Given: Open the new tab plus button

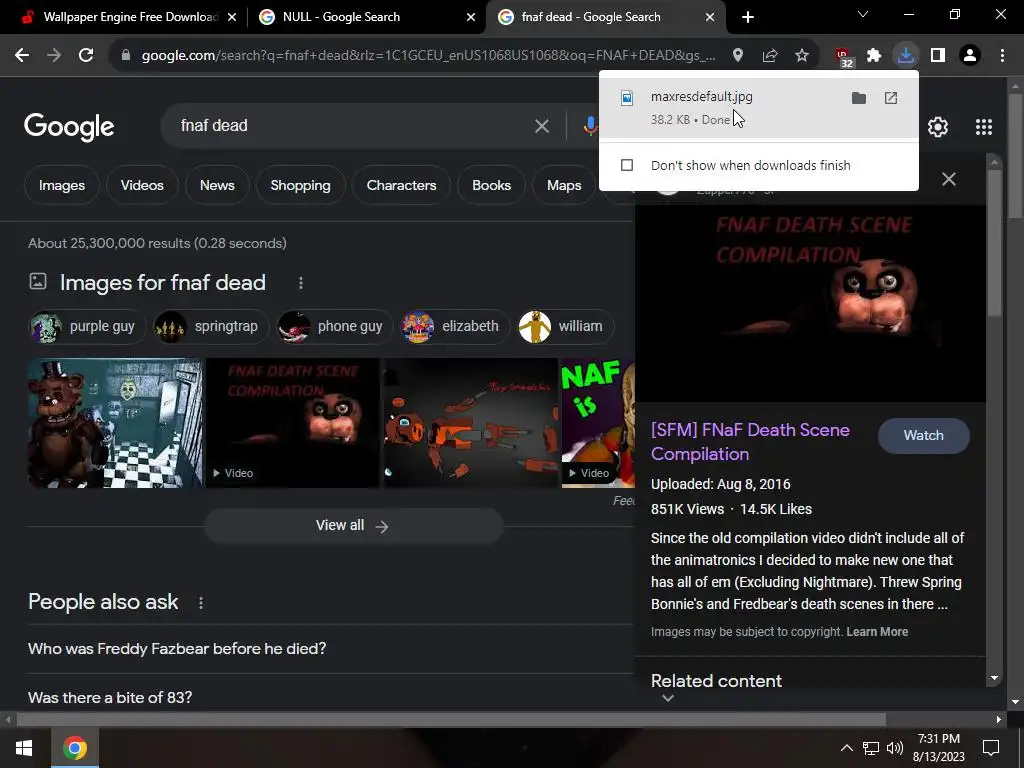Looking at the screenshot, I should point(748,17).
